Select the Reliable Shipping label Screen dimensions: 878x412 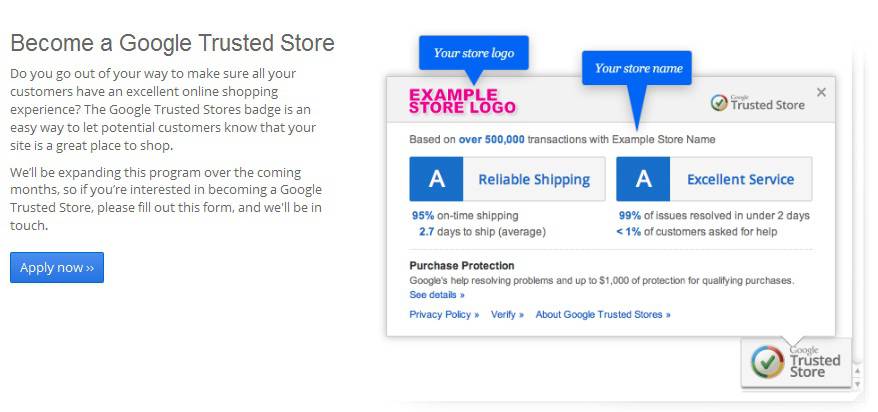coord(534,180)
